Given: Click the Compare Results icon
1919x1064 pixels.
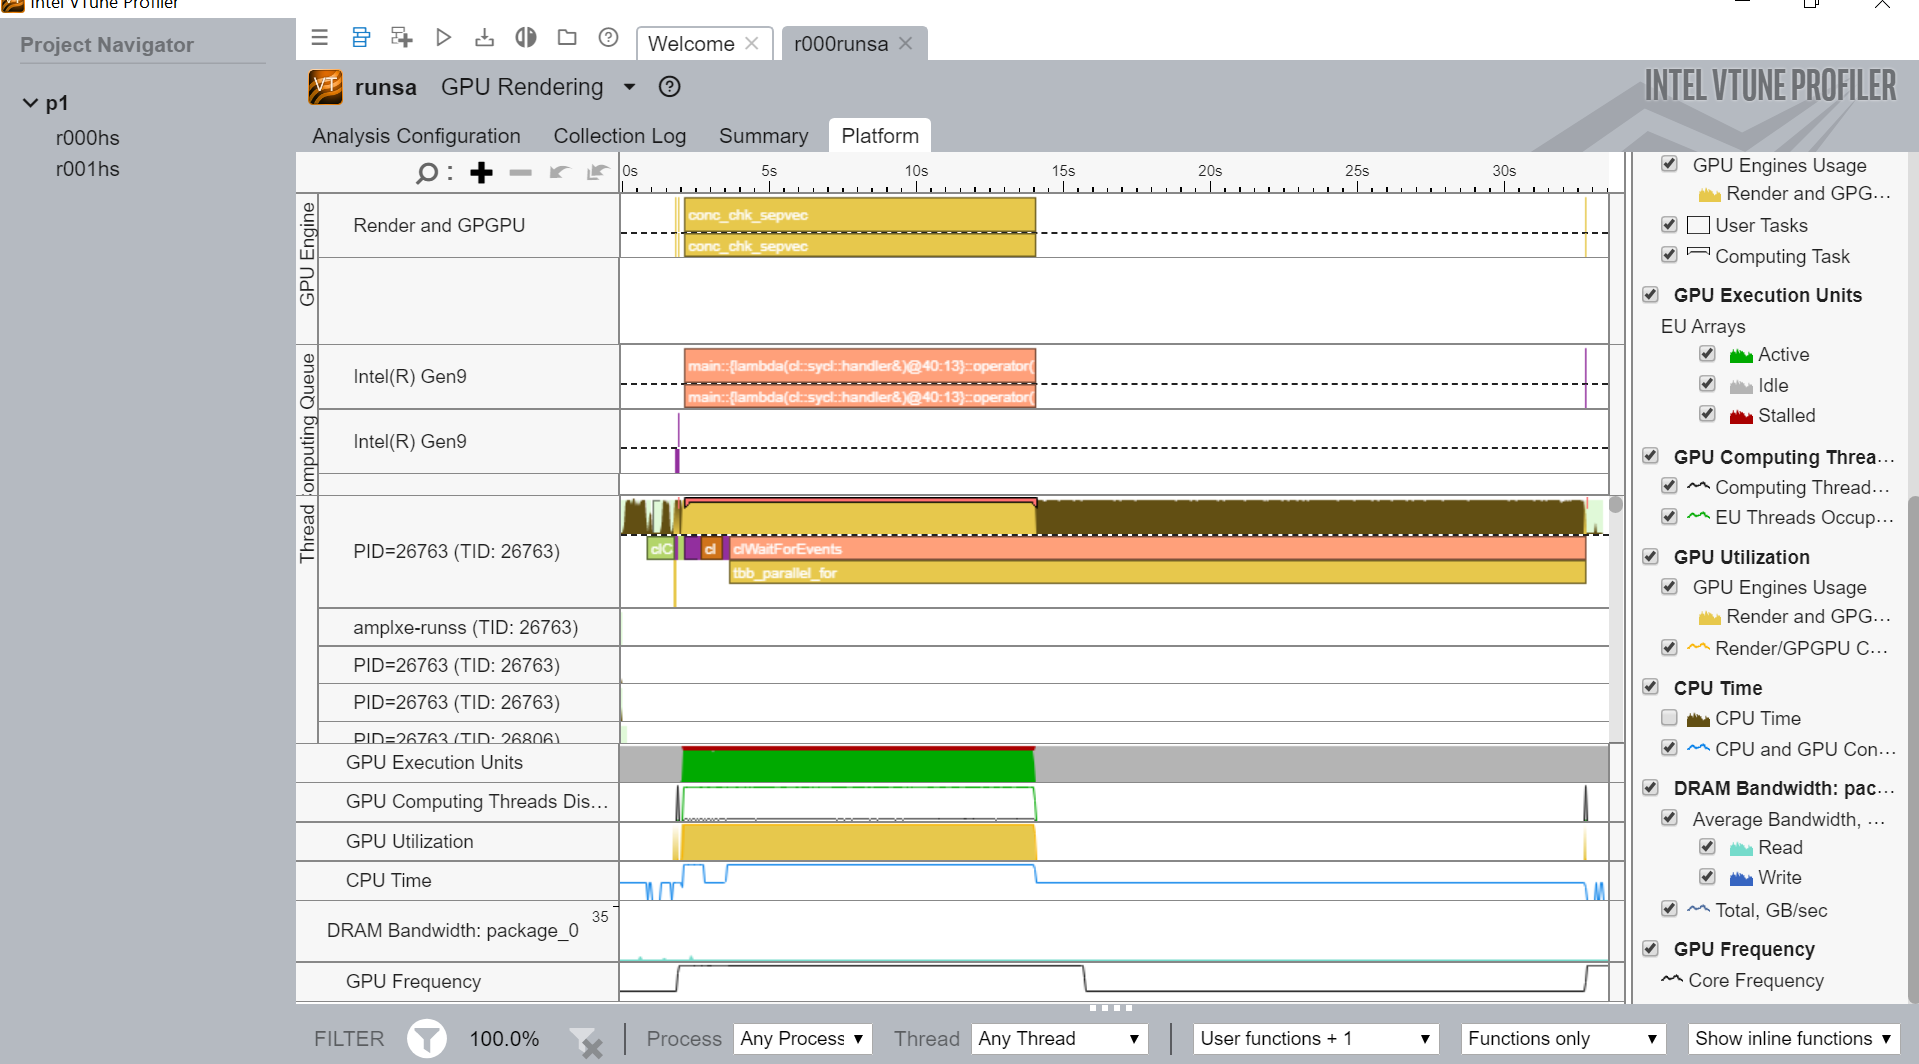Looking at the screenshot, I should [x=525, y=38].
